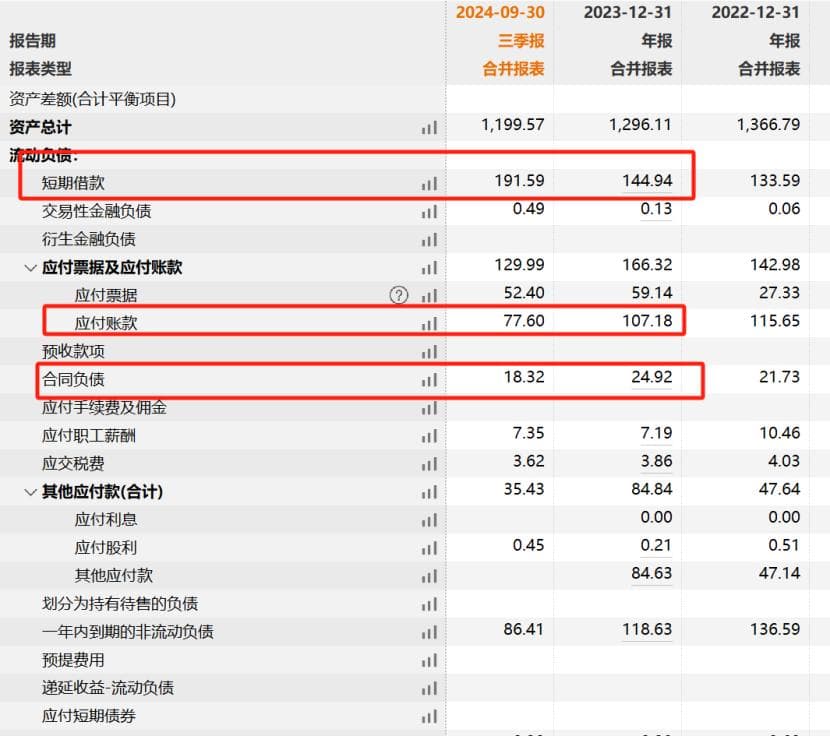Click chart icon in 应交税费 row
Screen dimensions: 830x737
pos(429,464)
